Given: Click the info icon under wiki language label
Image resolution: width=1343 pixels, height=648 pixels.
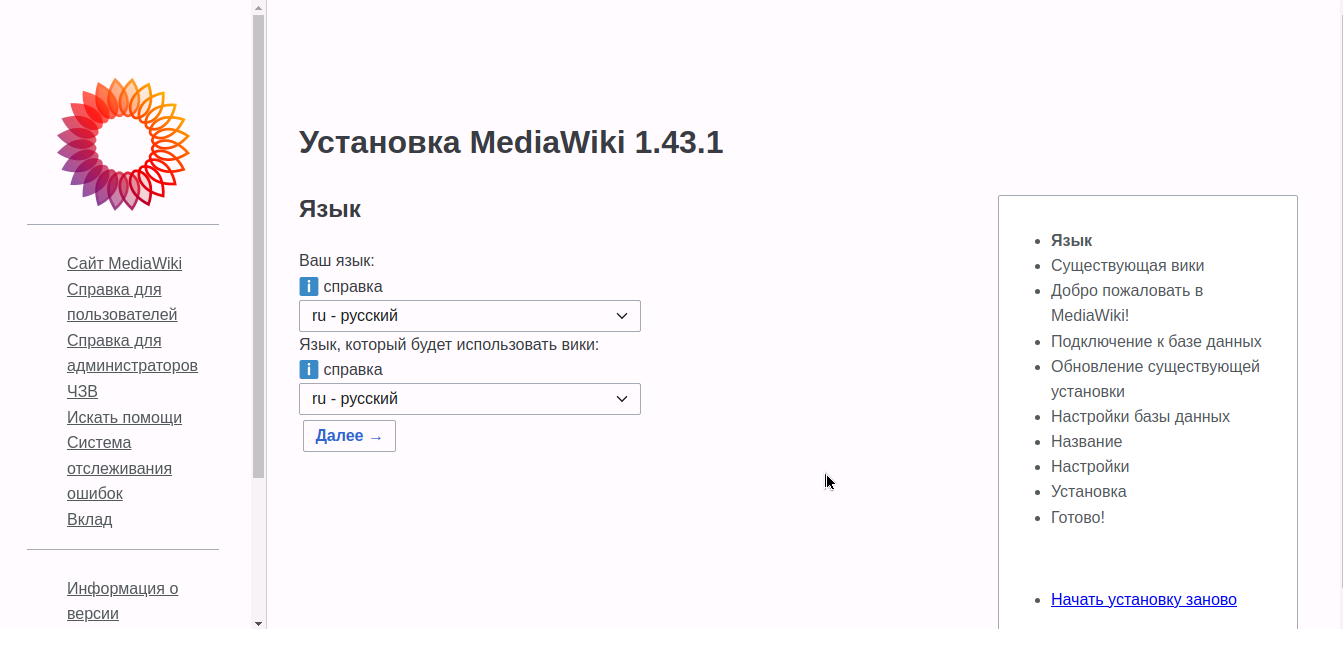Looking at the screenshot, I should 309,370.
